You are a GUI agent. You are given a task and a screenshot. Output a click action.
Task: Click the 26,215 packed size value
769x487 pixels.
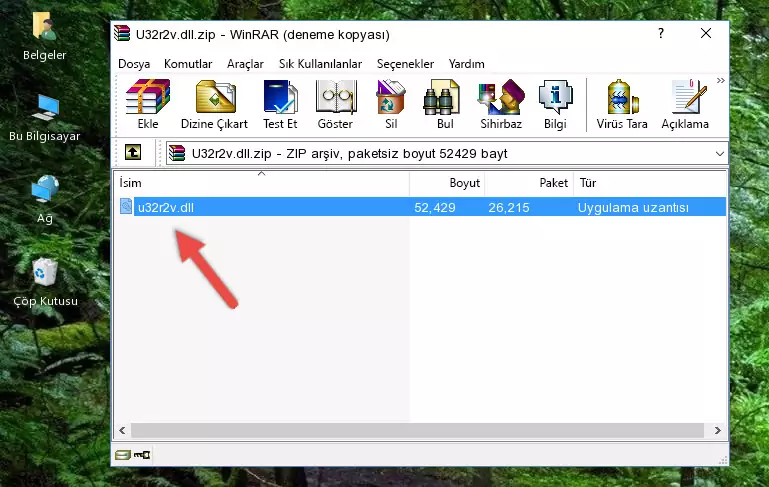[x=509, y=207]
